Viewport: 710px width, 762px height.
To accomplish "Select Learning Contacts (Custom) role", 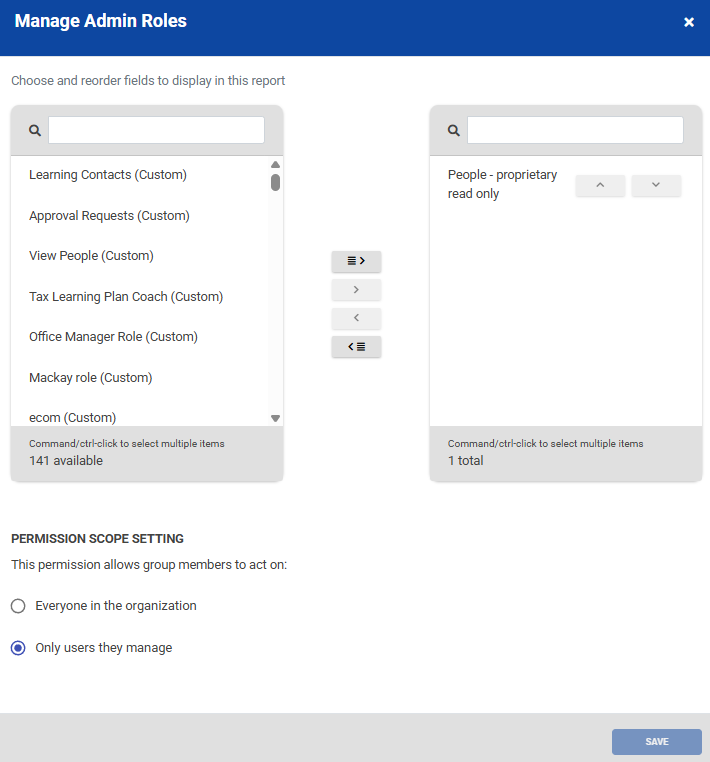I will (x=108, y=175).
